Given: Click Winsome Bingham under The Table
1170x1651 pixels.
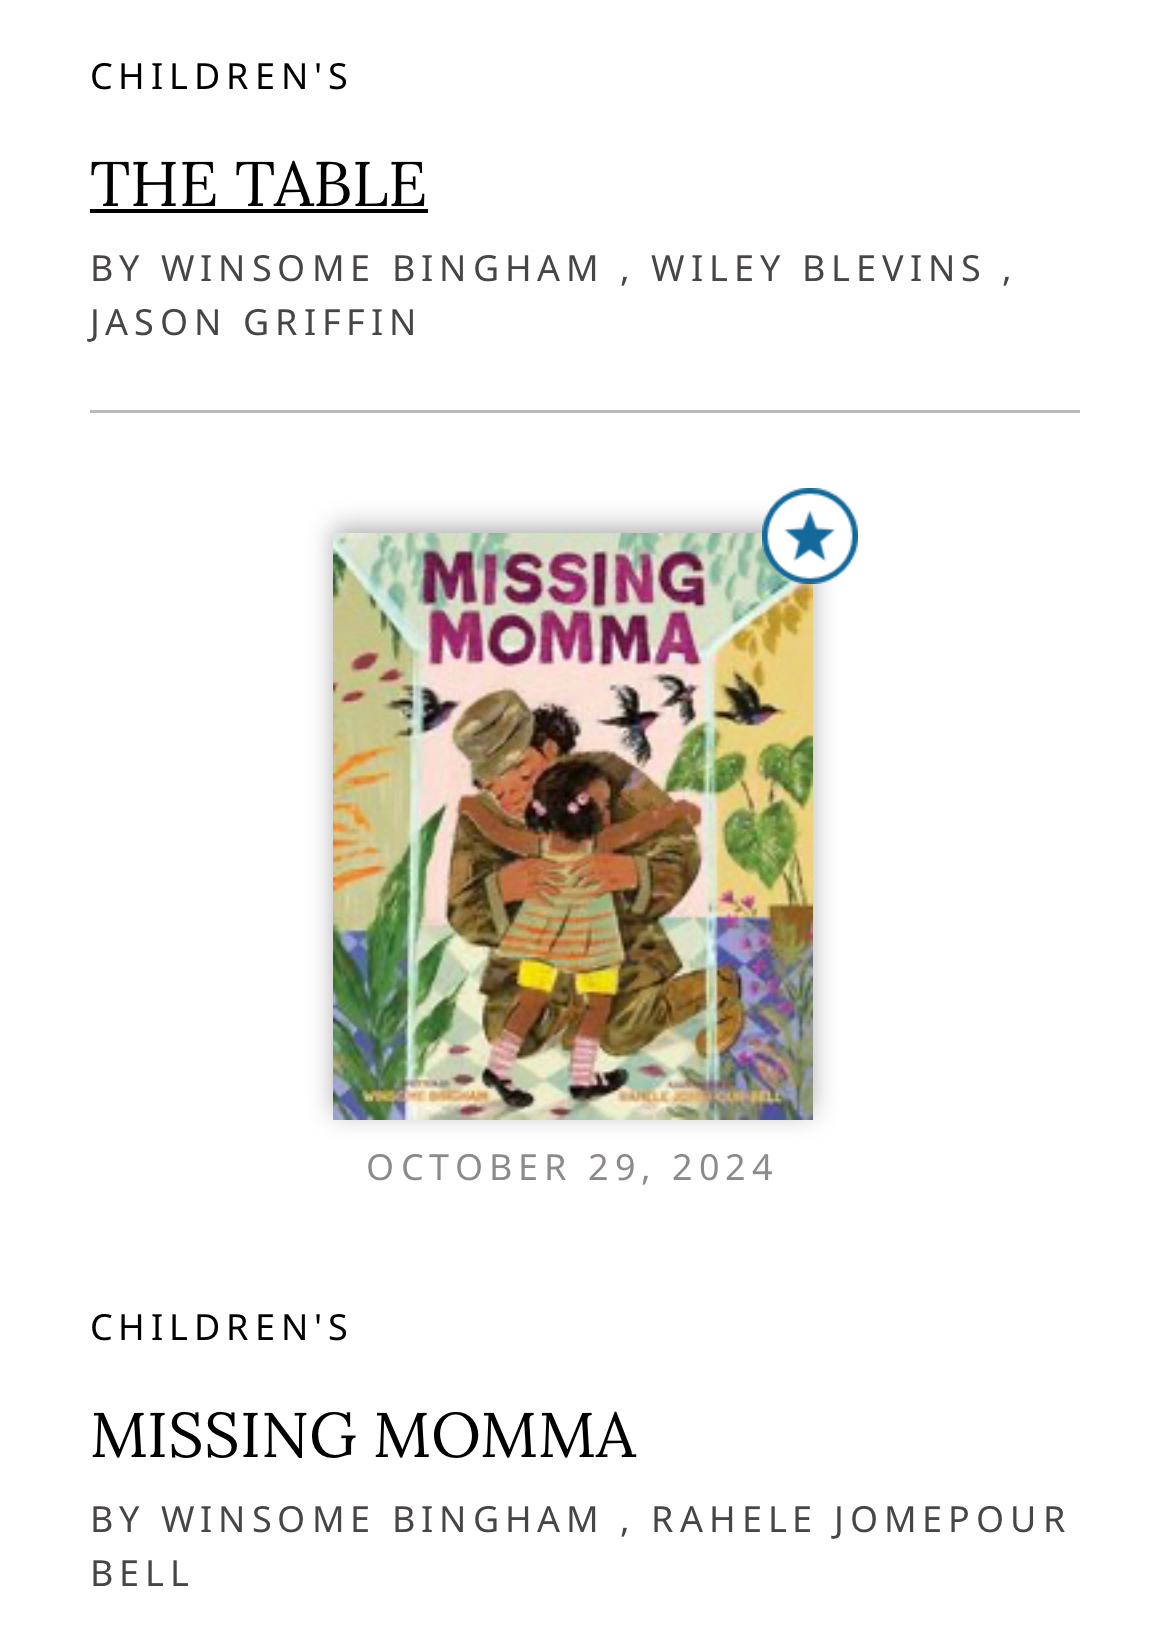Looking at the screenshot, I should tap(381, 268).
